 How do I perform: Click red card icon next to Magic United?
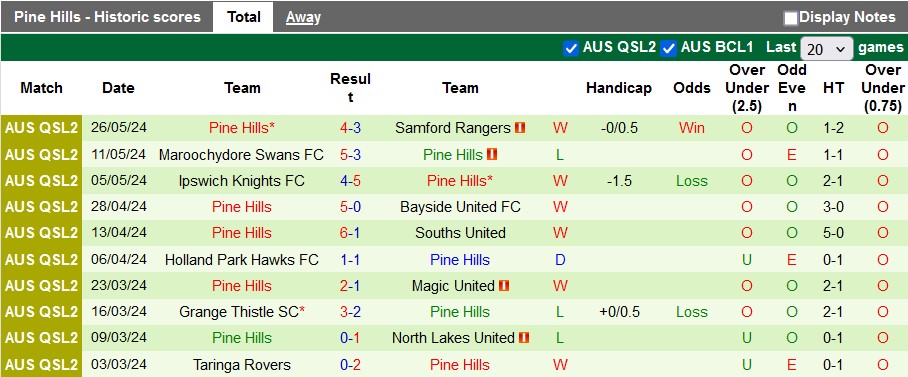tap(503, 286)
